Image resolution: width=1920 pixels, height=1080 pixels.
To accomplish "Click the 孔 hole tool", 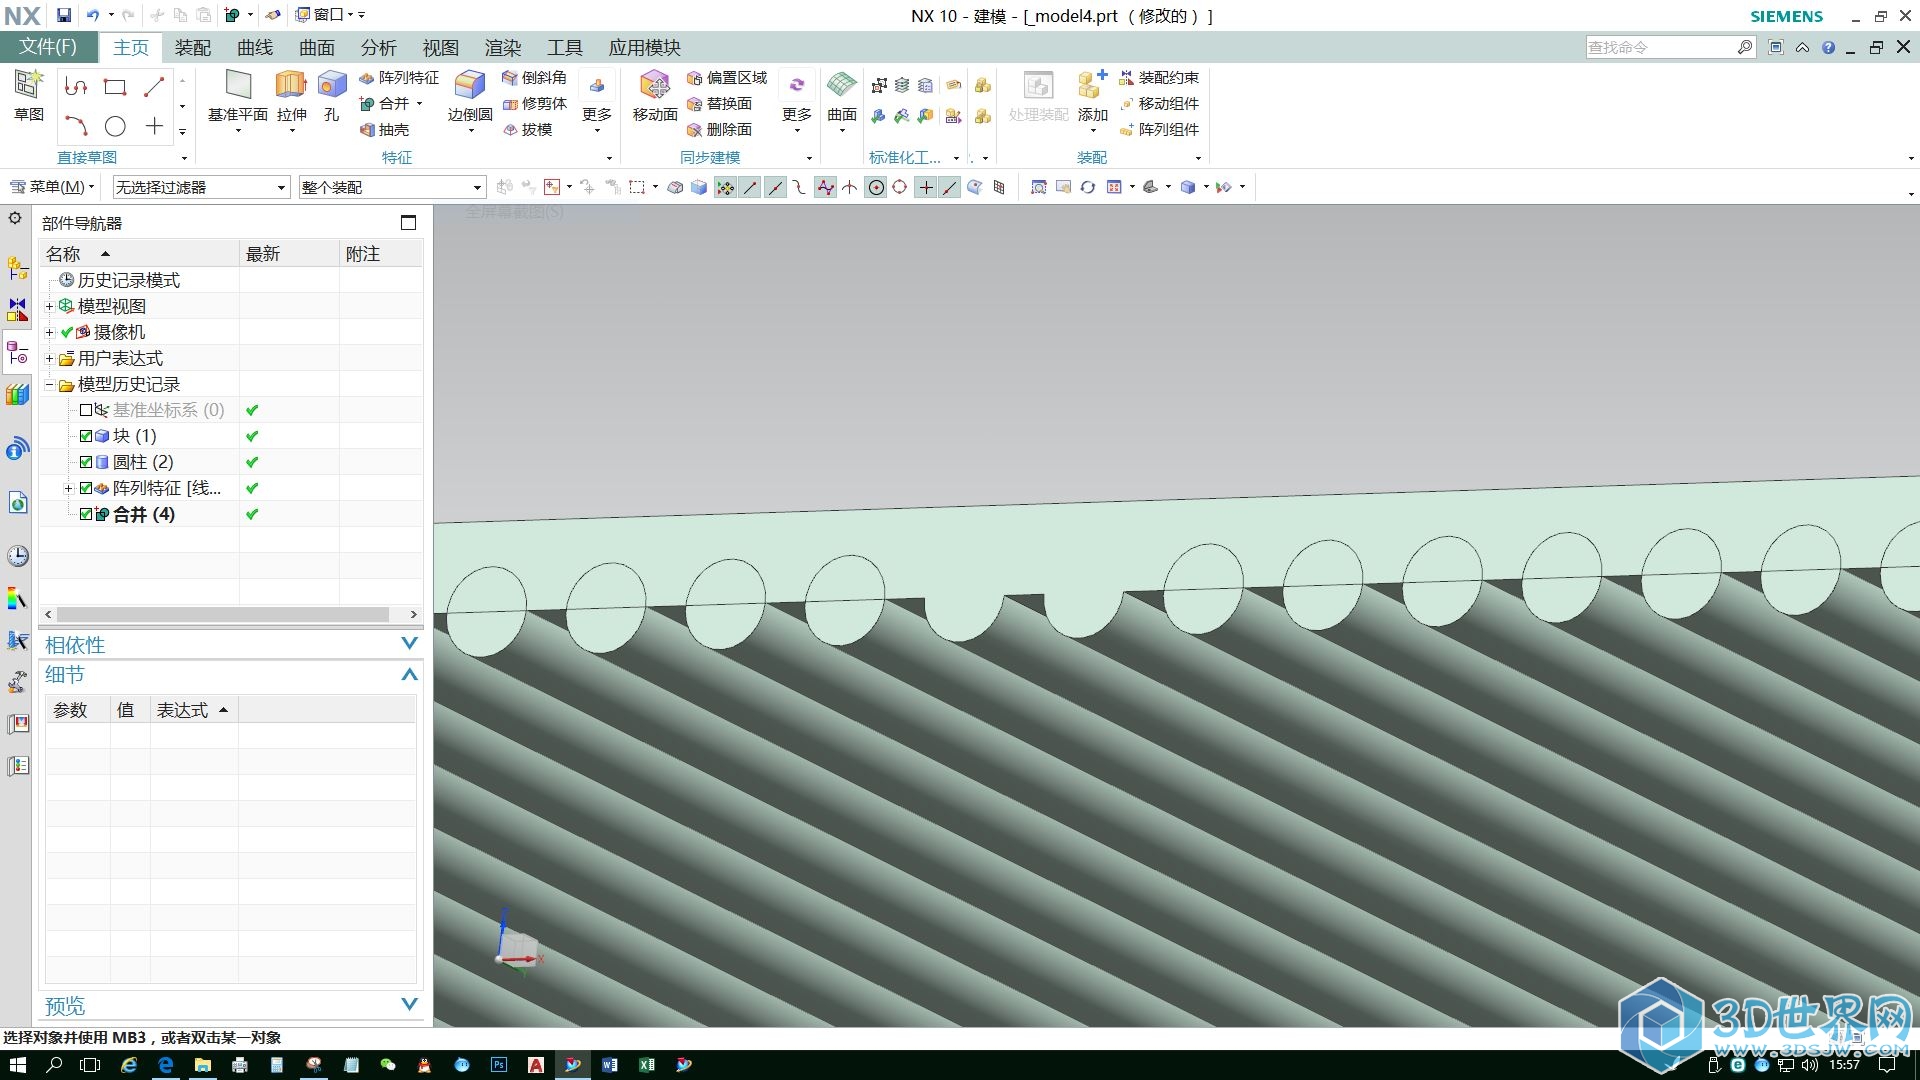I will (332, 98).
